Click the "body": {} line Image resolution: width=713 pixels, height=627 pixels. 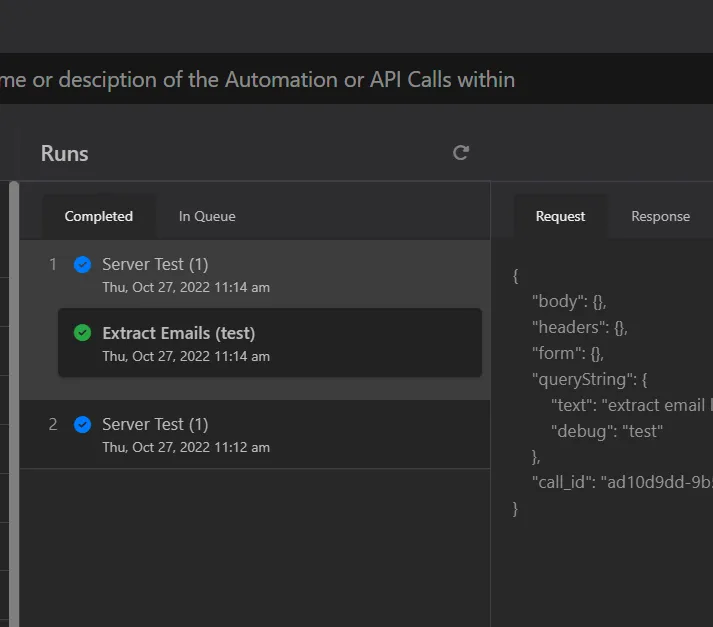point(569,301)
